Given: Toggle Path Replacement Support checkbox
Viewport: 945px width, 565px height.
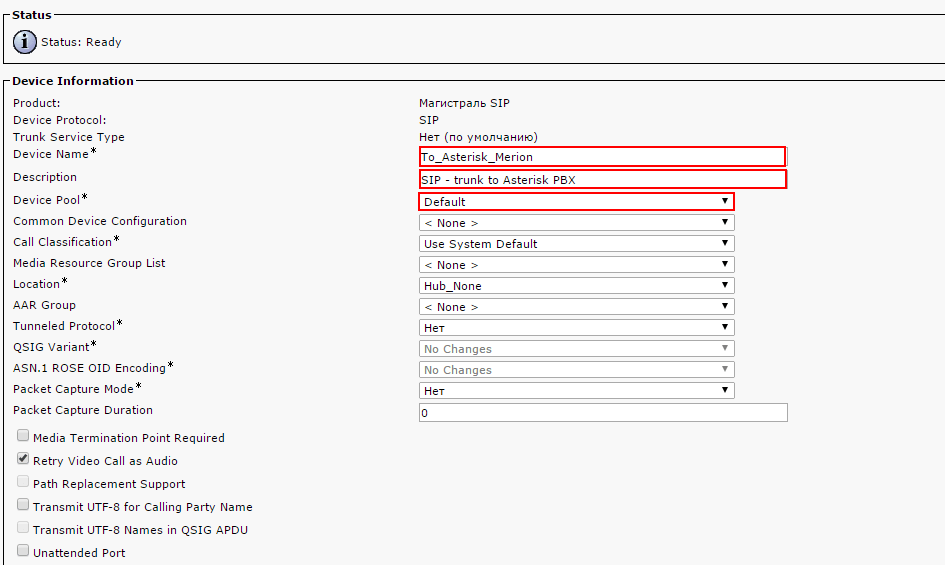Looking at the screenshot, I should 23,481.
